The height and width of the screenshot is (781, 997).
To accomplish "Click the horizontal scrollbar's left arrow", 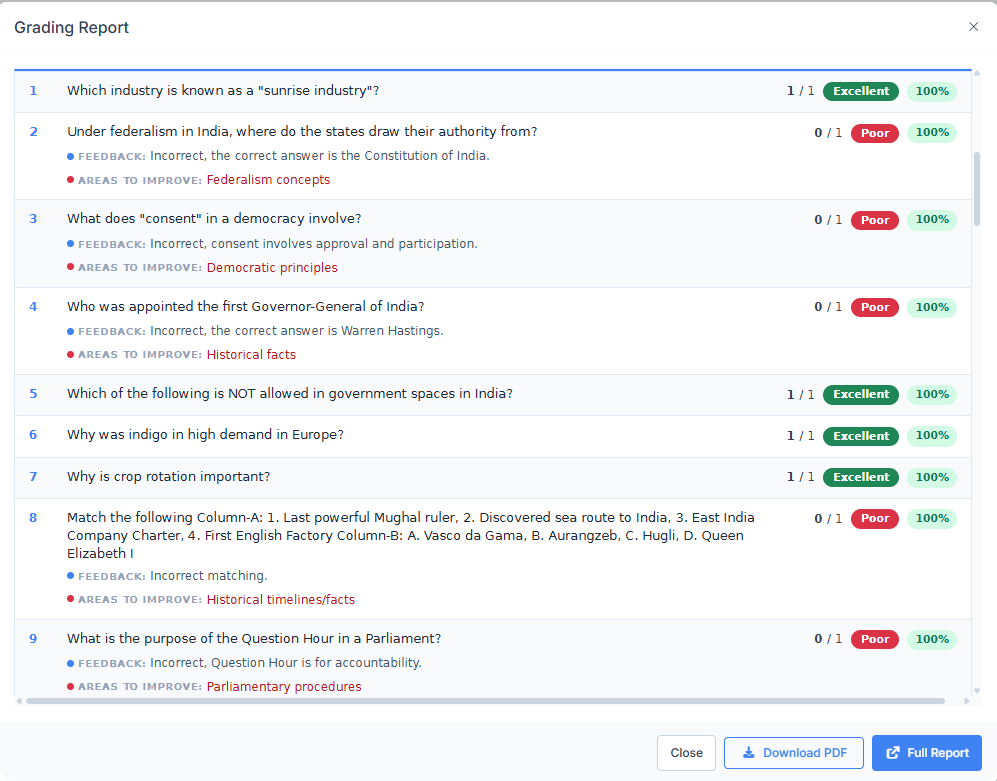I will (19, 701).
